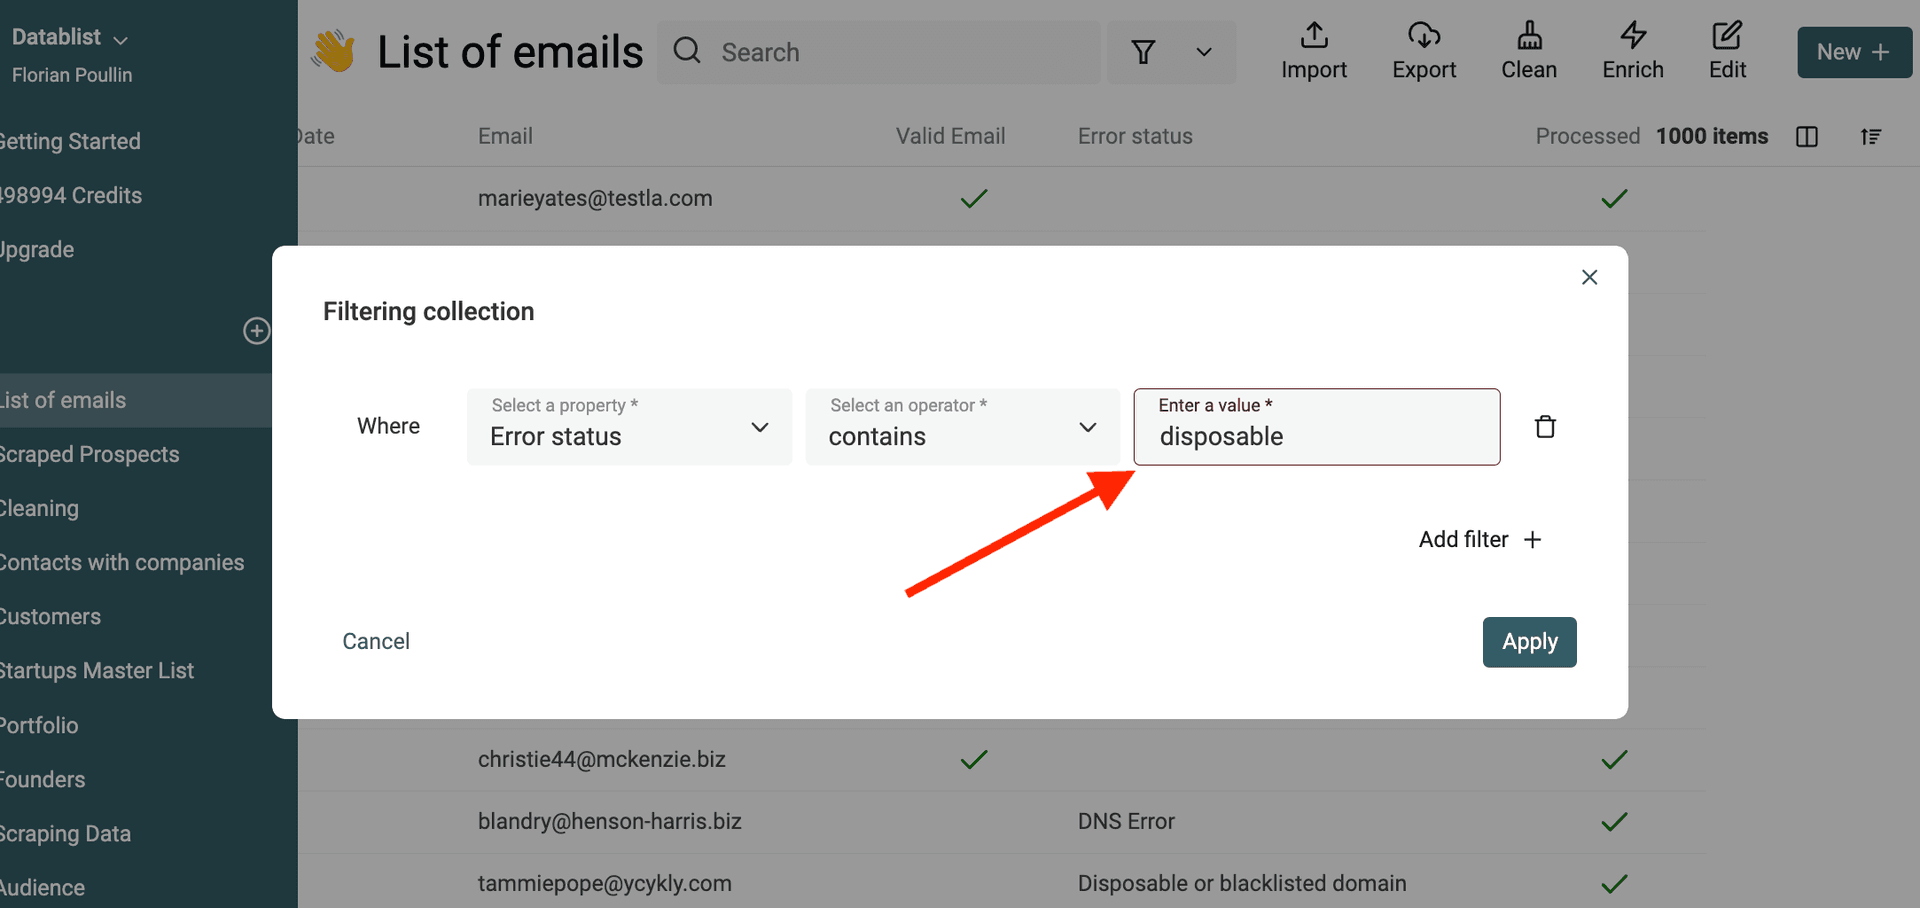This screenshot has width=1920, height=908.
Task: Click the Enter a value input field
Action: point(1316,436)
